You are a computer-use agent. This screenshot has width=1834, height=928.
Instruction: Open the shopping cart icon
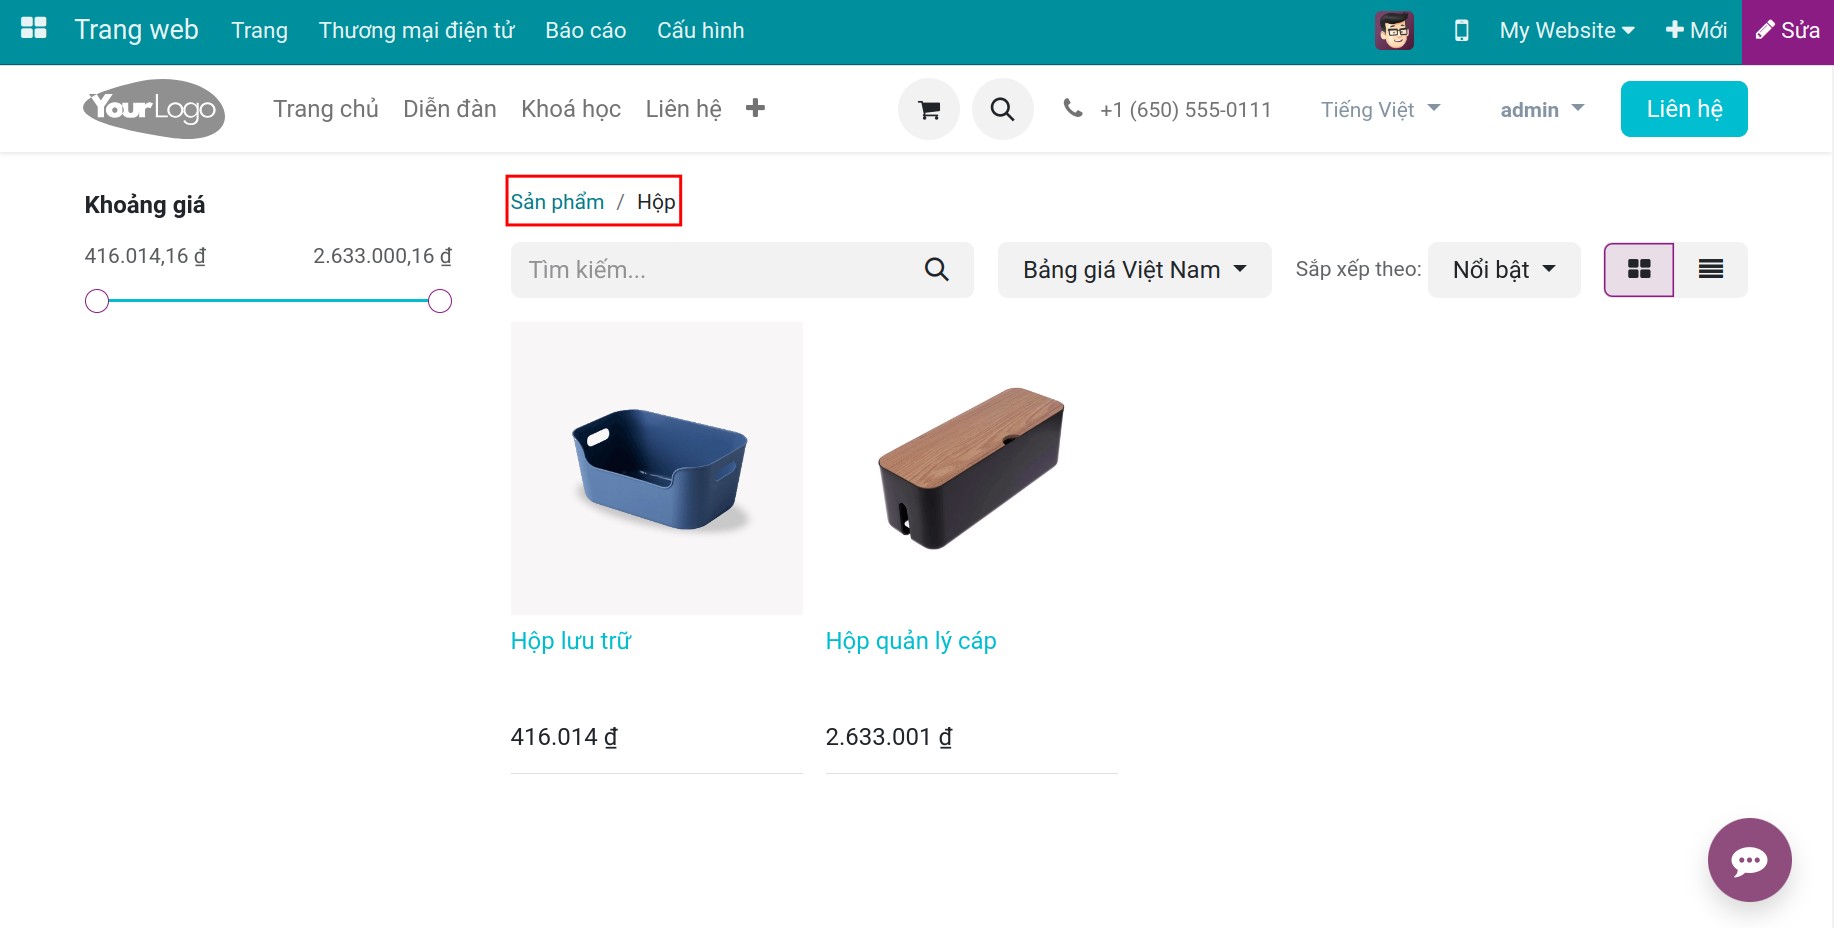click(928, 109)
